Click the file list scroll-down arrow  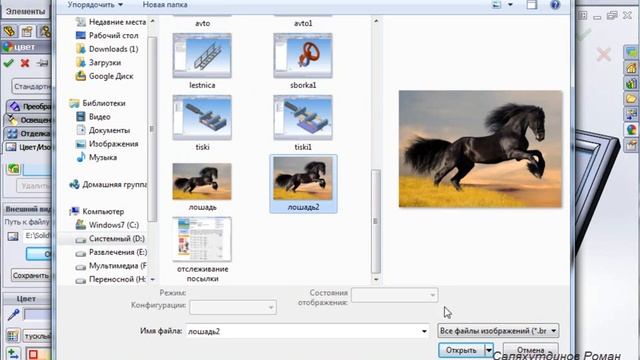[376, 280]
